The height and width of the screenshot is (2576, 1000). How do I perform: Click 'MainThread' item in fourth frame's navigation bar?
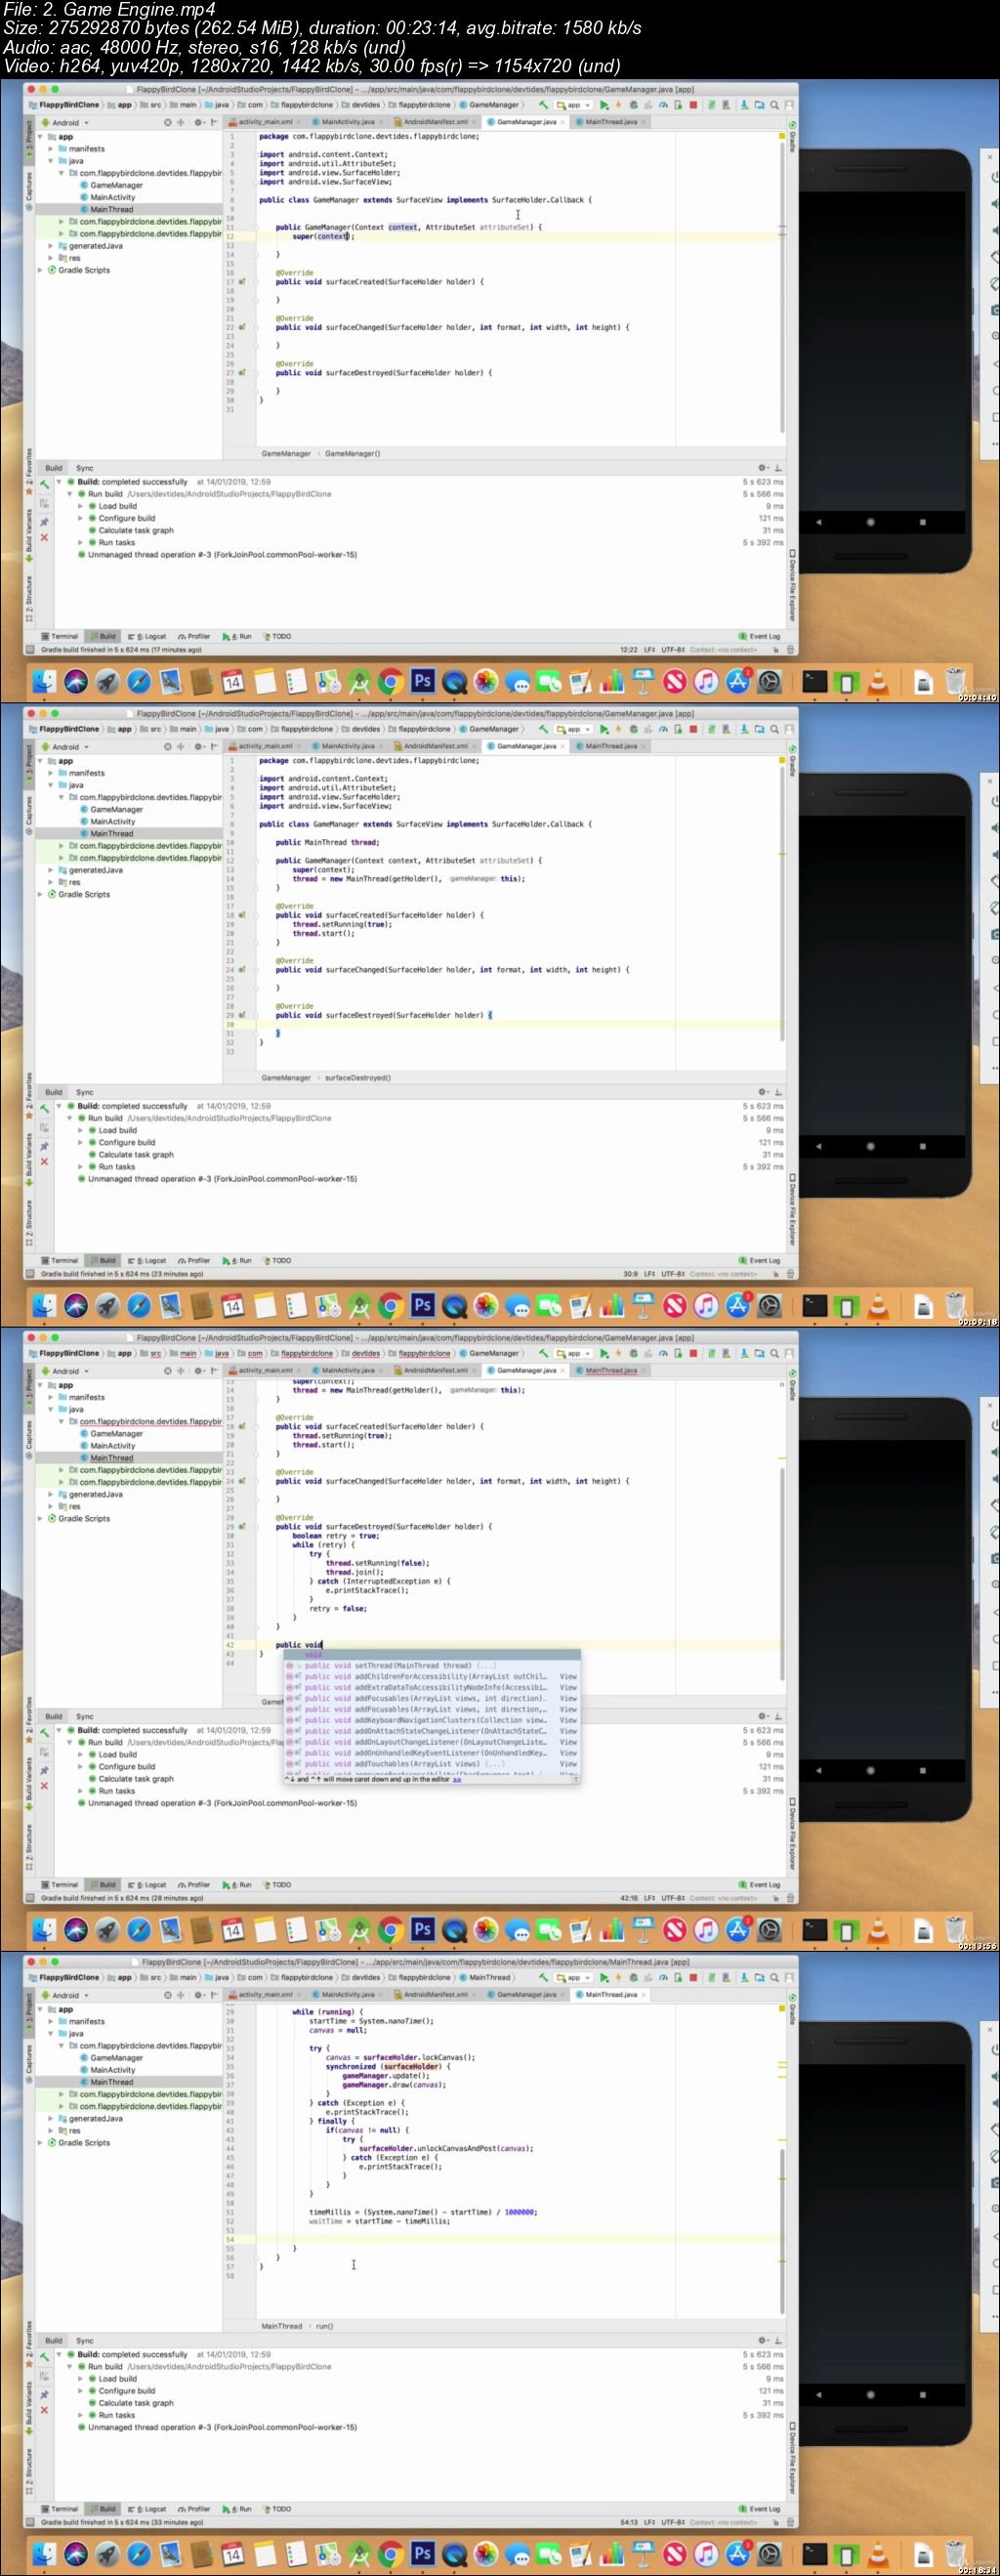point(488,1977)
